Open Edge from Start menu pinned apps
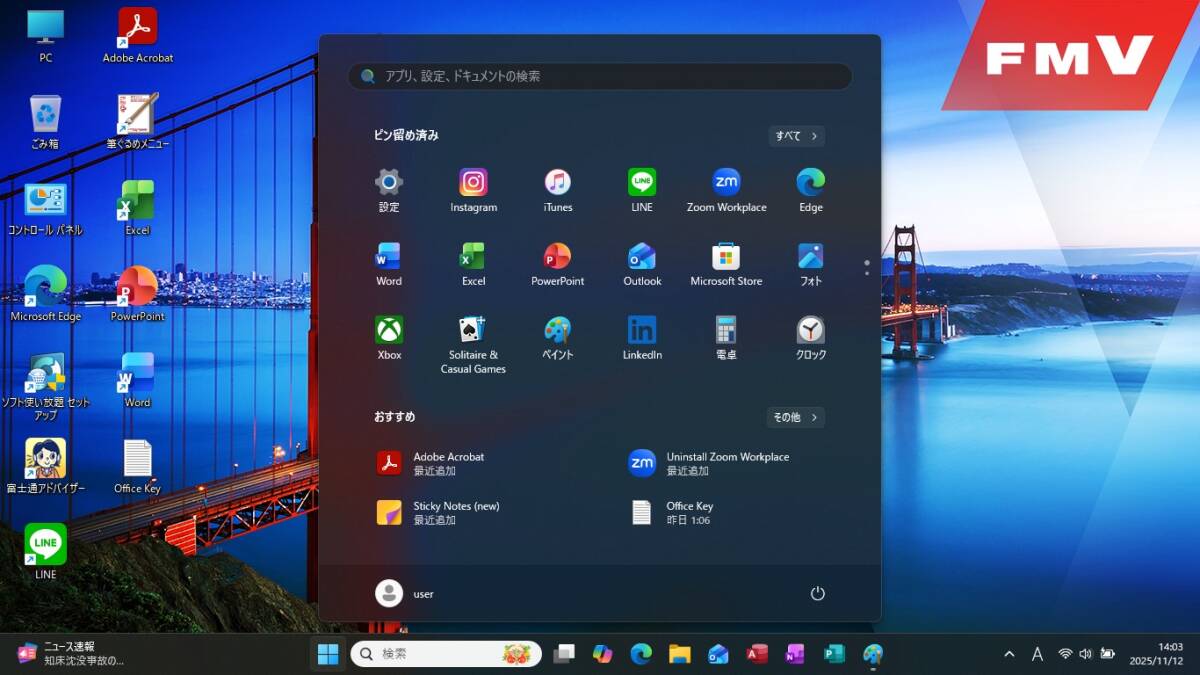Viewport: 1200px width, 675px height. coord(811,190)
